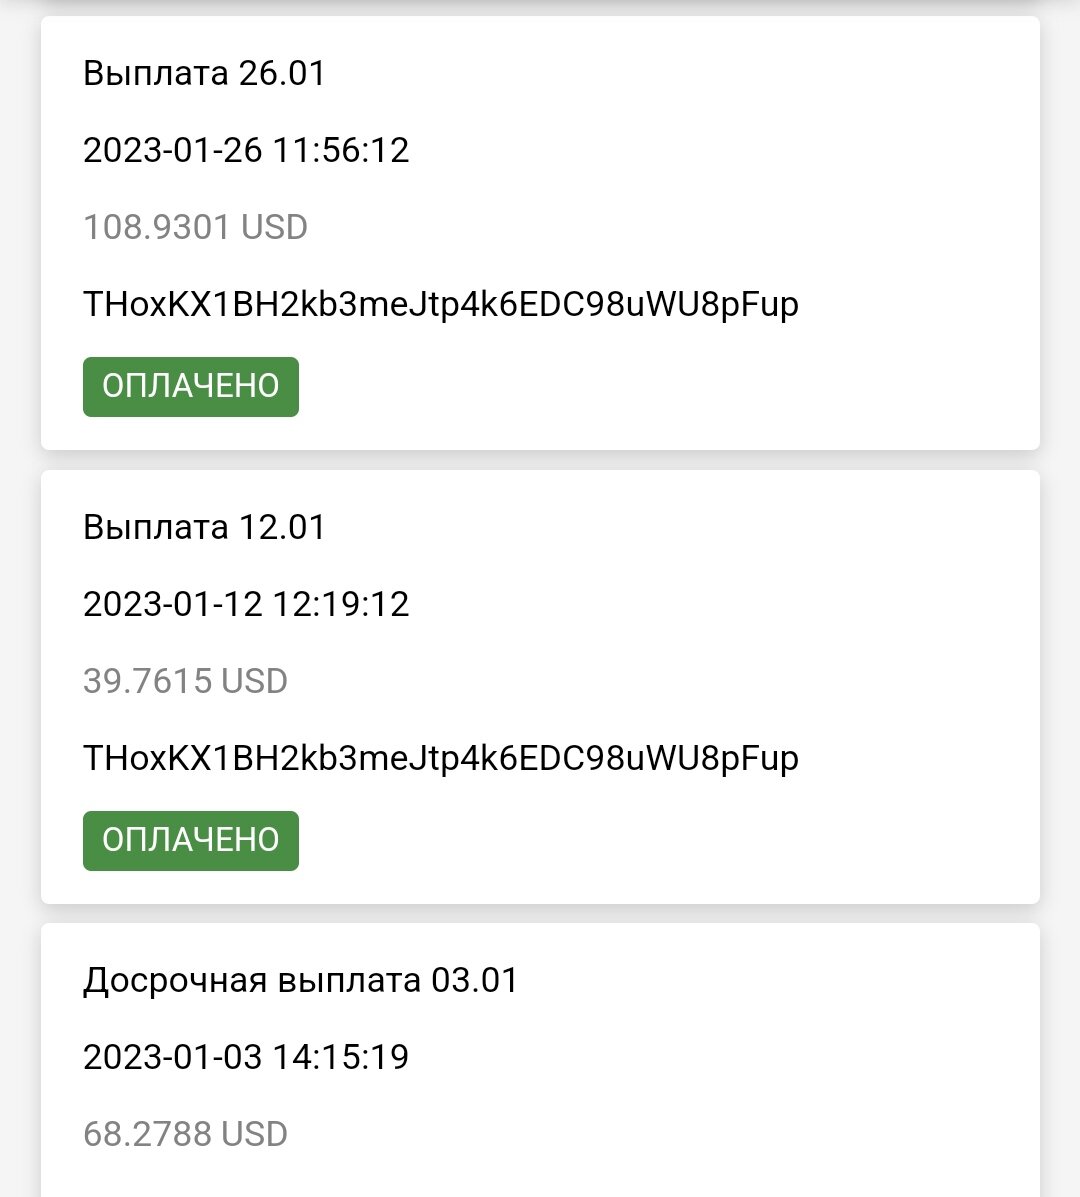This screenshot has width=1080, height=1197.
Task: Select the timestamp 2023-01-26 11:56:12
Action: coord(247,151)
